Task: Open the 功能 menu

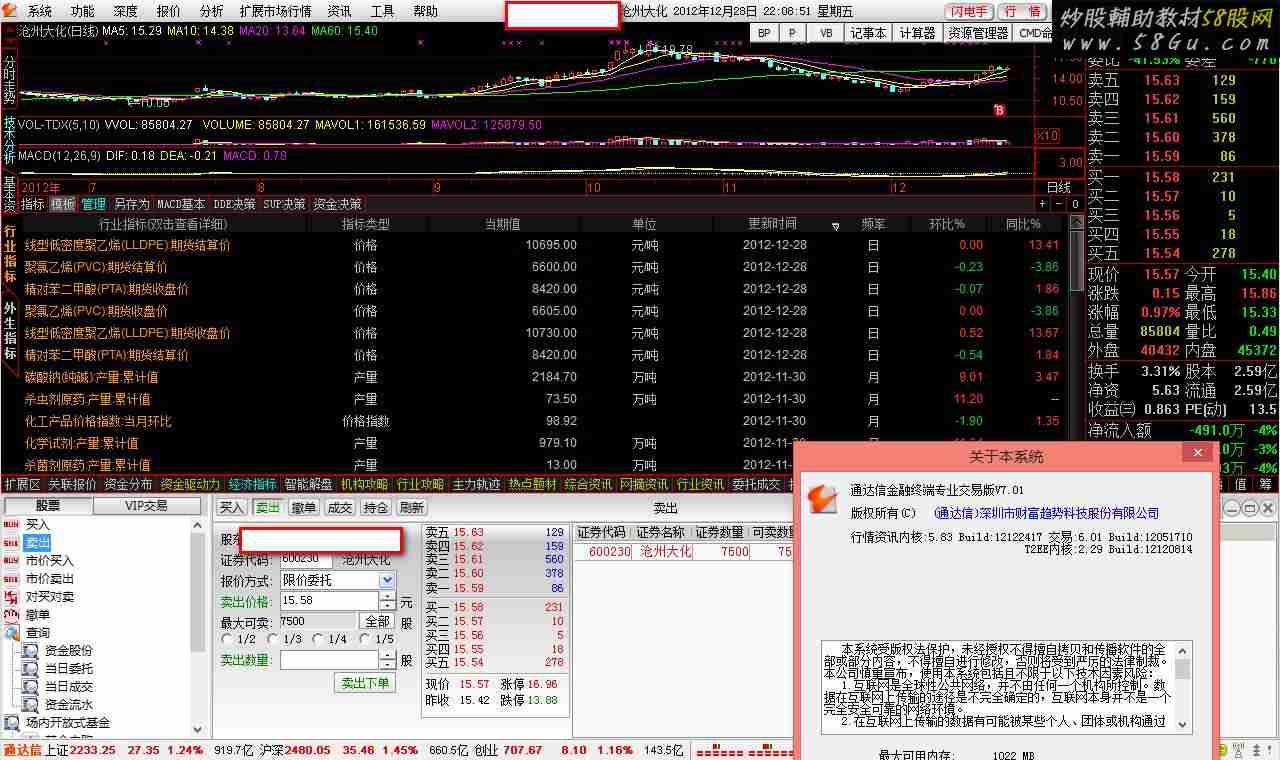Action: tap(83, 11)
